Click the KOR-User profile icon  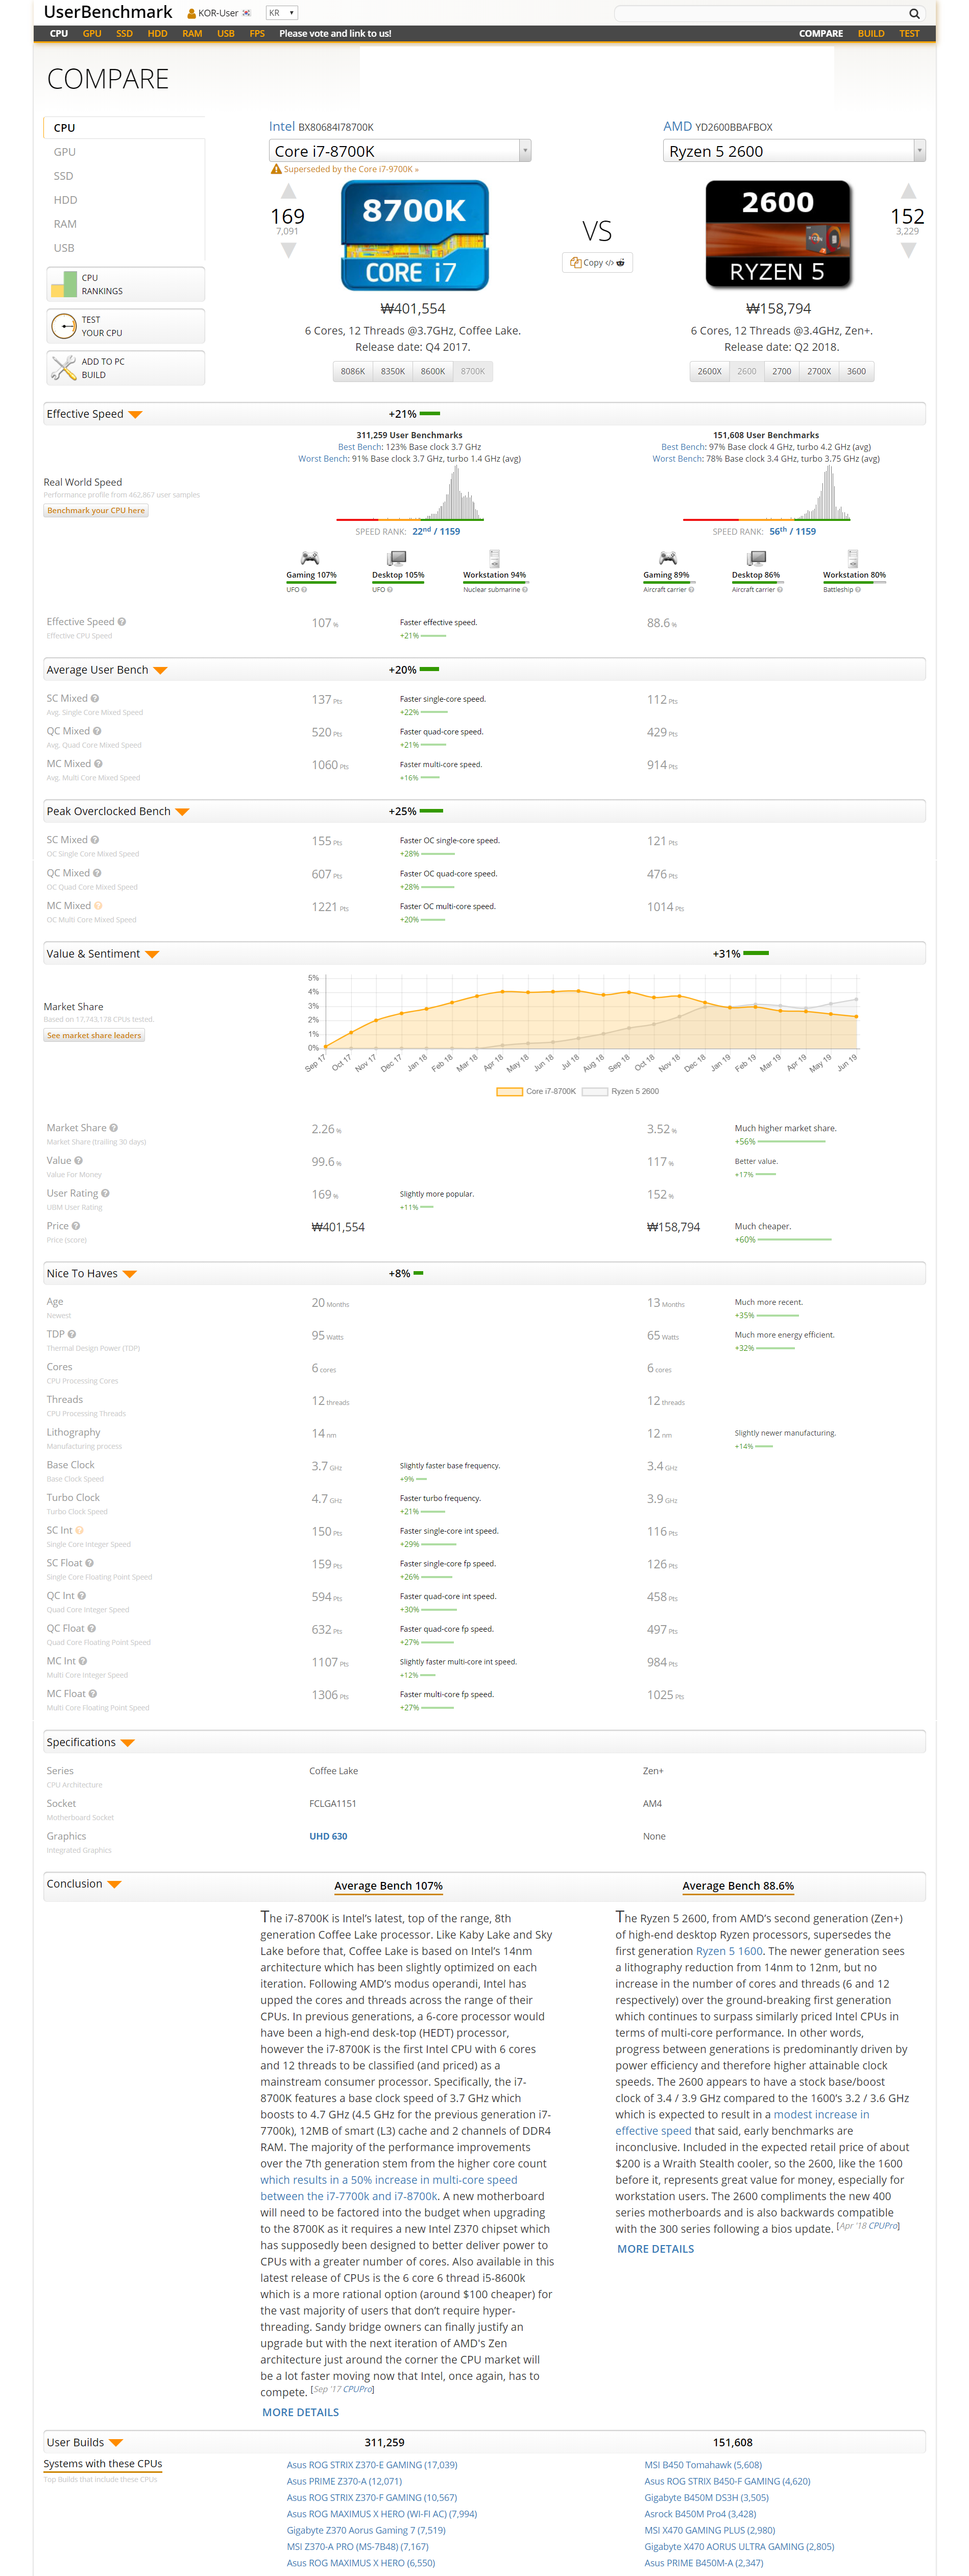191,13
